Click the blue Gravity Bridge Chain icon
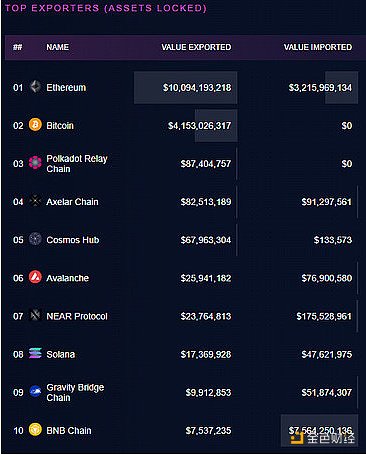The image size is (366, 455). click(x=35, y=391)
